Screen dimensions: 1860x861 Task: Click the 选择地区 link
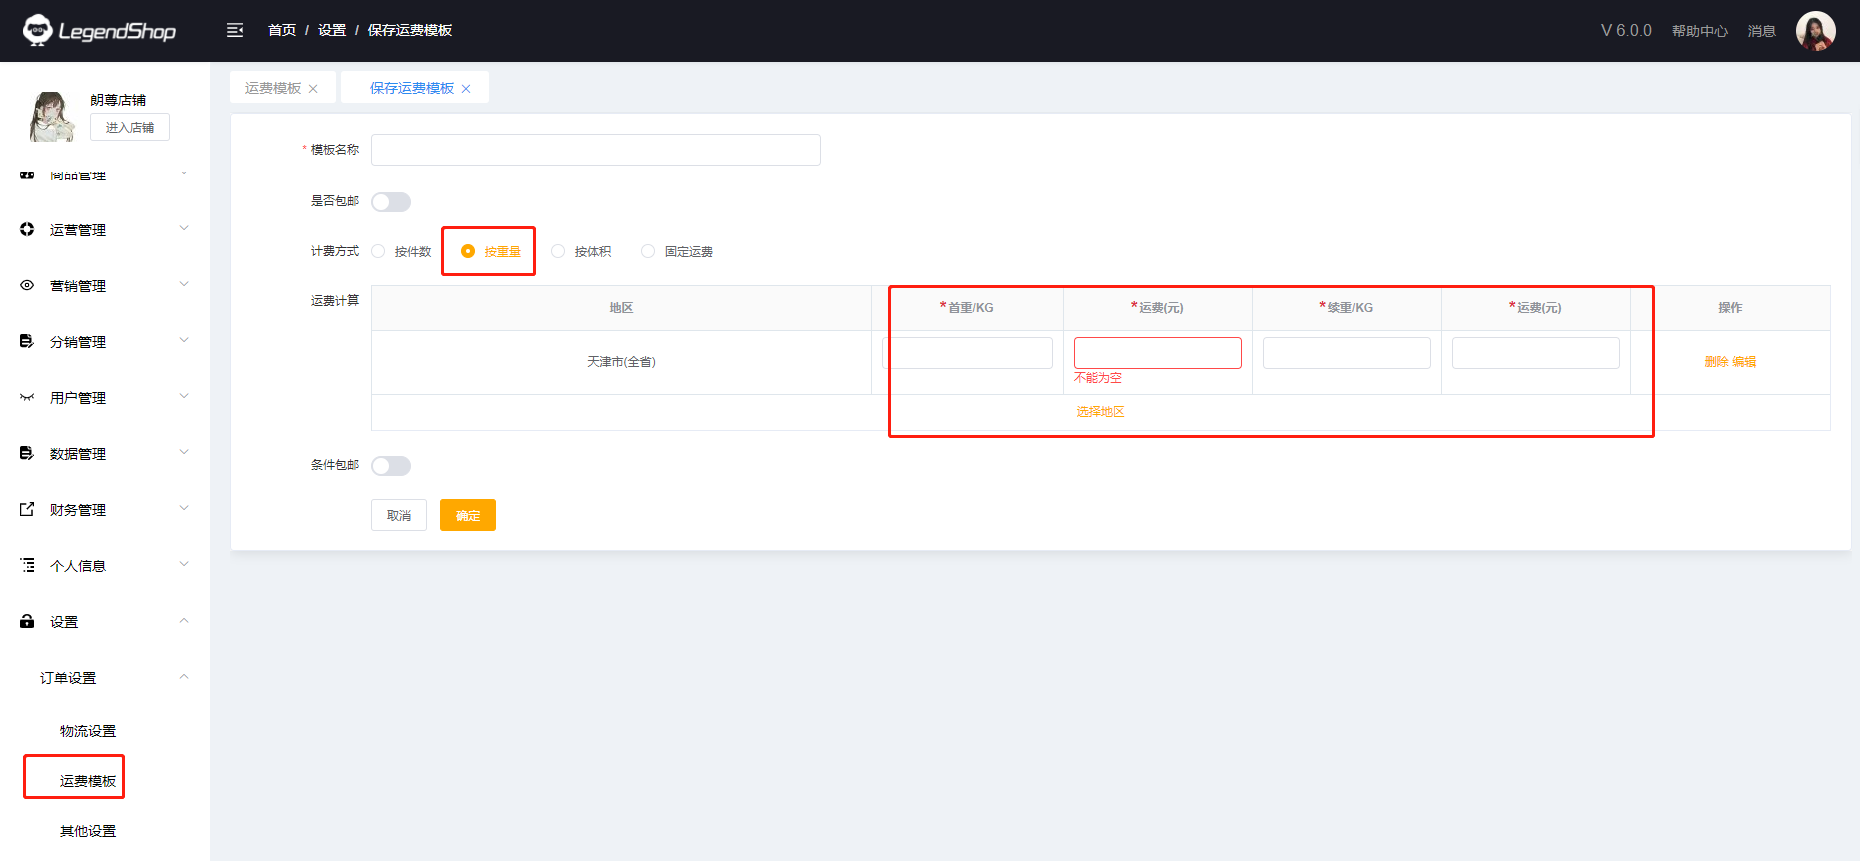pyautogui.click(x=1100, y=412)
